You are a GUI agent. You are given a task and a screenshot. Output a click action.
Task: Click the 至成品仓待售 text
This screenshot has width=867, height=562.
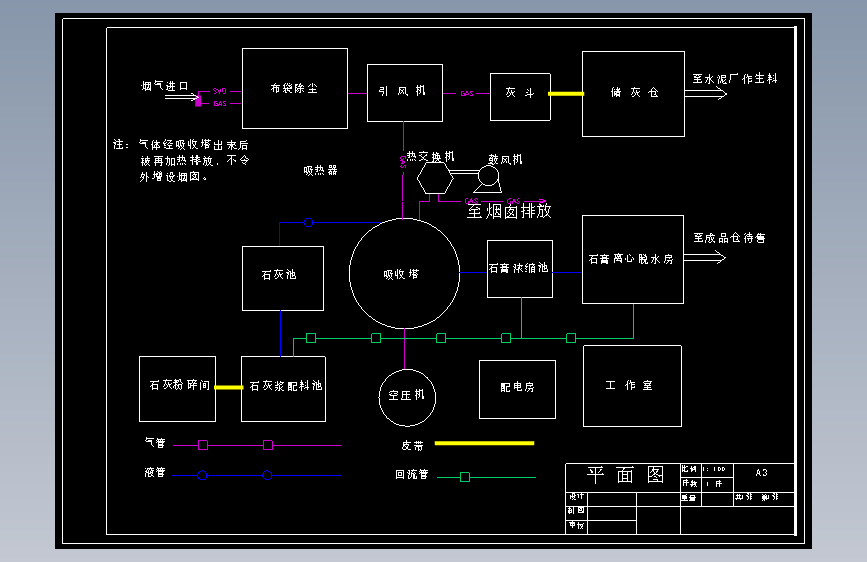(x=729, y=238)
